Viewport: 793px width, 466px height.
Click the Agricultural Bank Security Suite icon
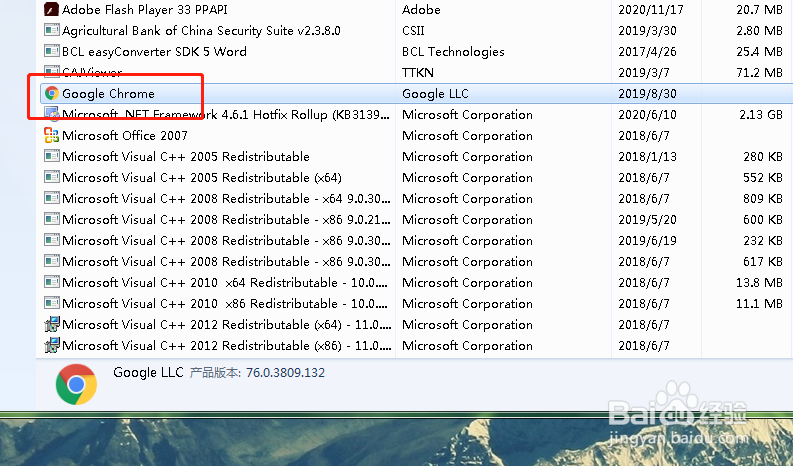coord(52,30)
